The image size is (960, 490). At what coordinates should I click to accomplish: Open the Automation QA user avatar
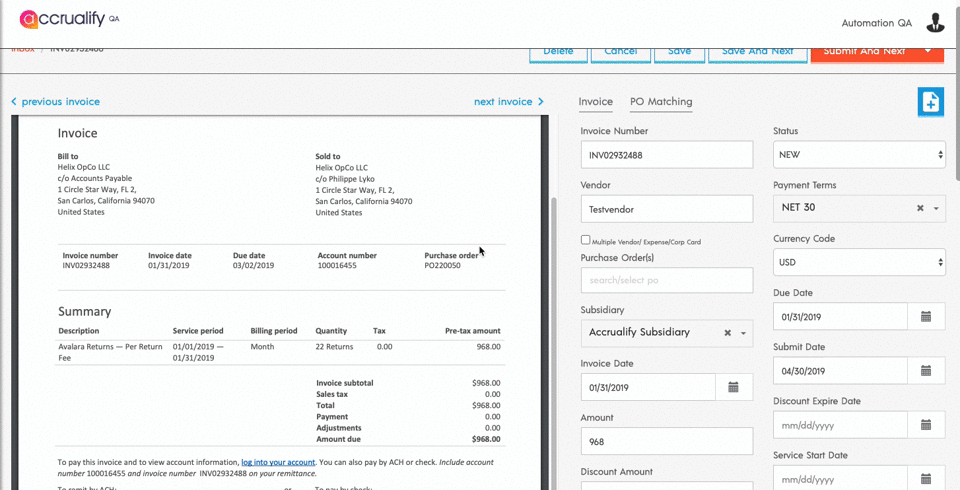[x=935, y=23]
